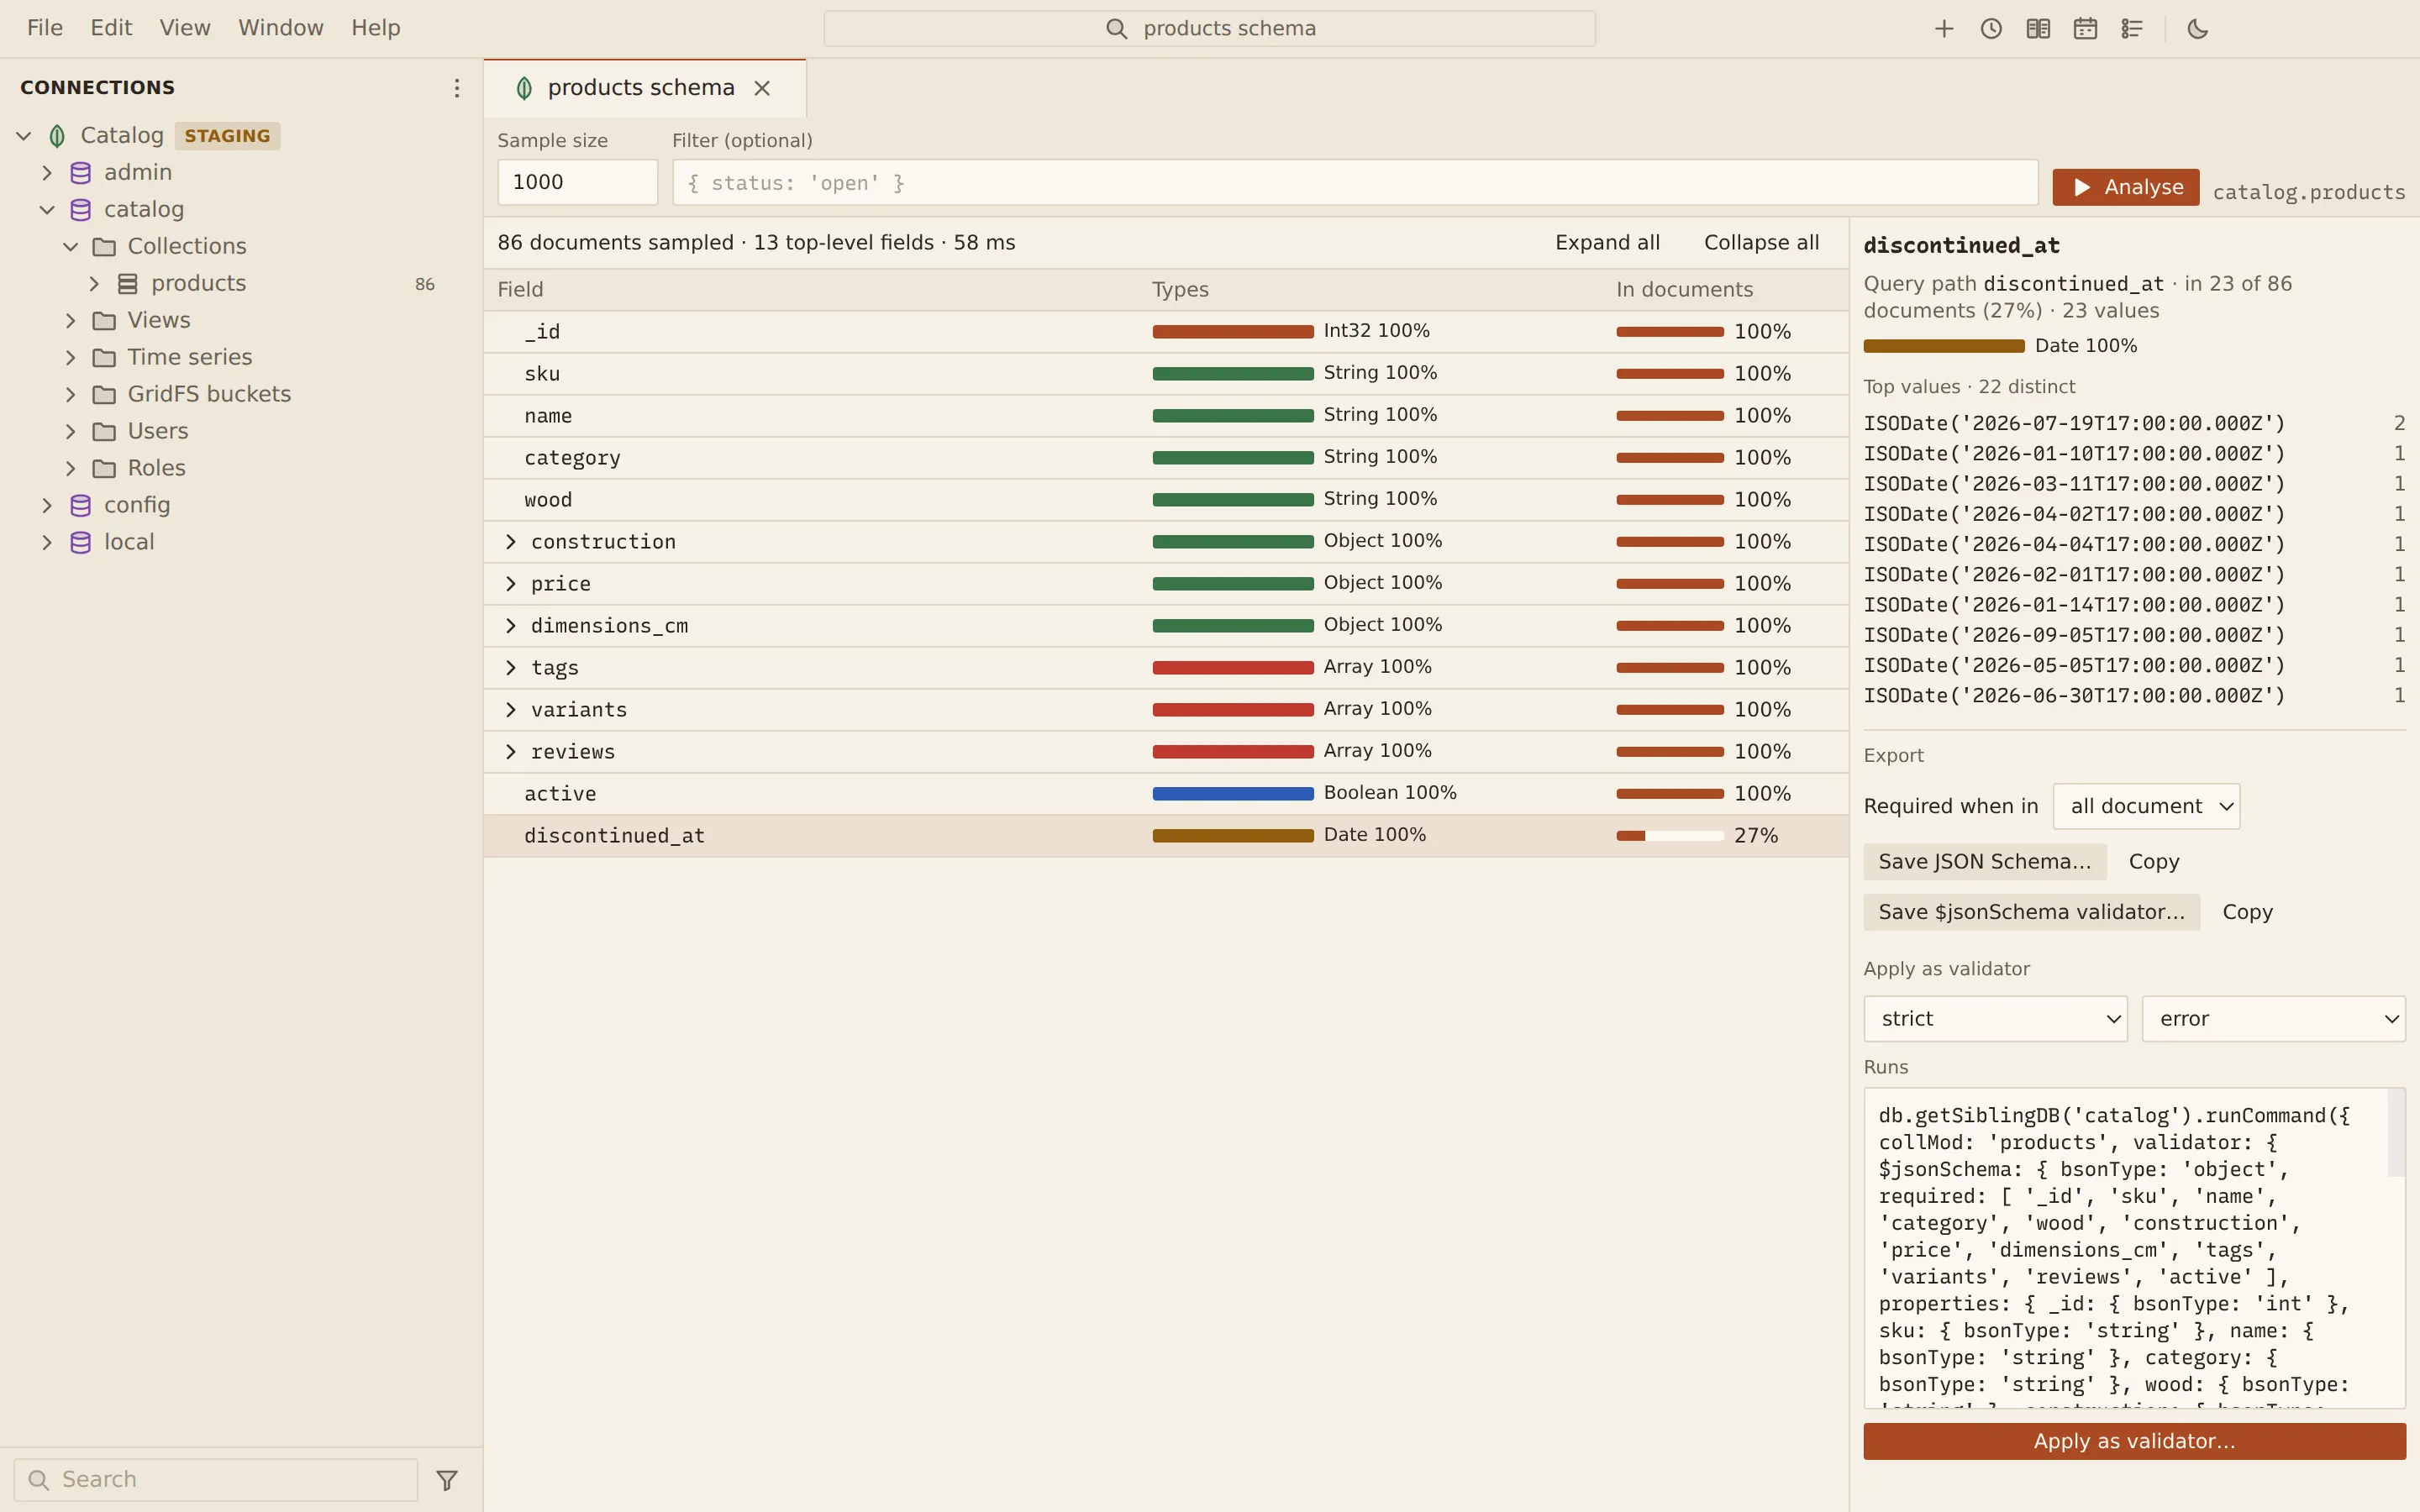Image resolution: width=2420 pixels, height=1512 pixels.
Task: Click the search magnifier in top bar
Action: tap(1116, 29)
